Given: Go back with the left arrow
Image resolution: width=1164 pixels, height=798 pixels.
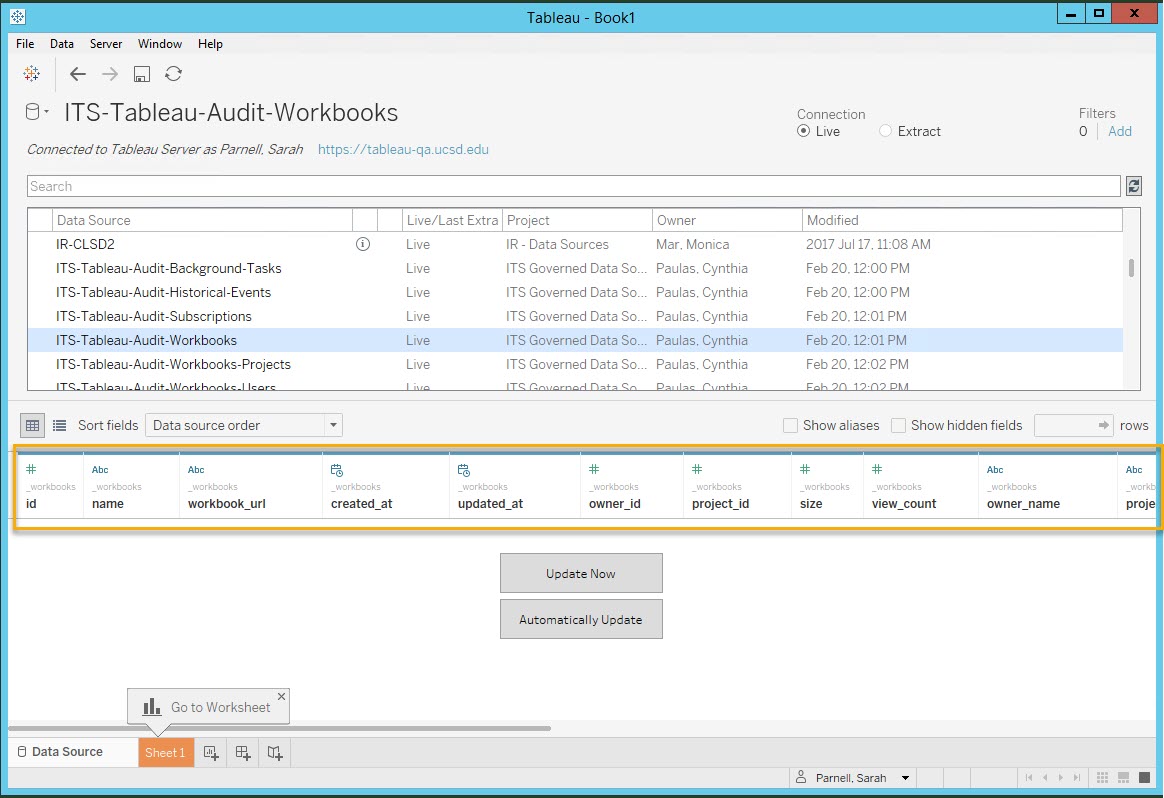Looking at the screenshot, I should (77, 73).
